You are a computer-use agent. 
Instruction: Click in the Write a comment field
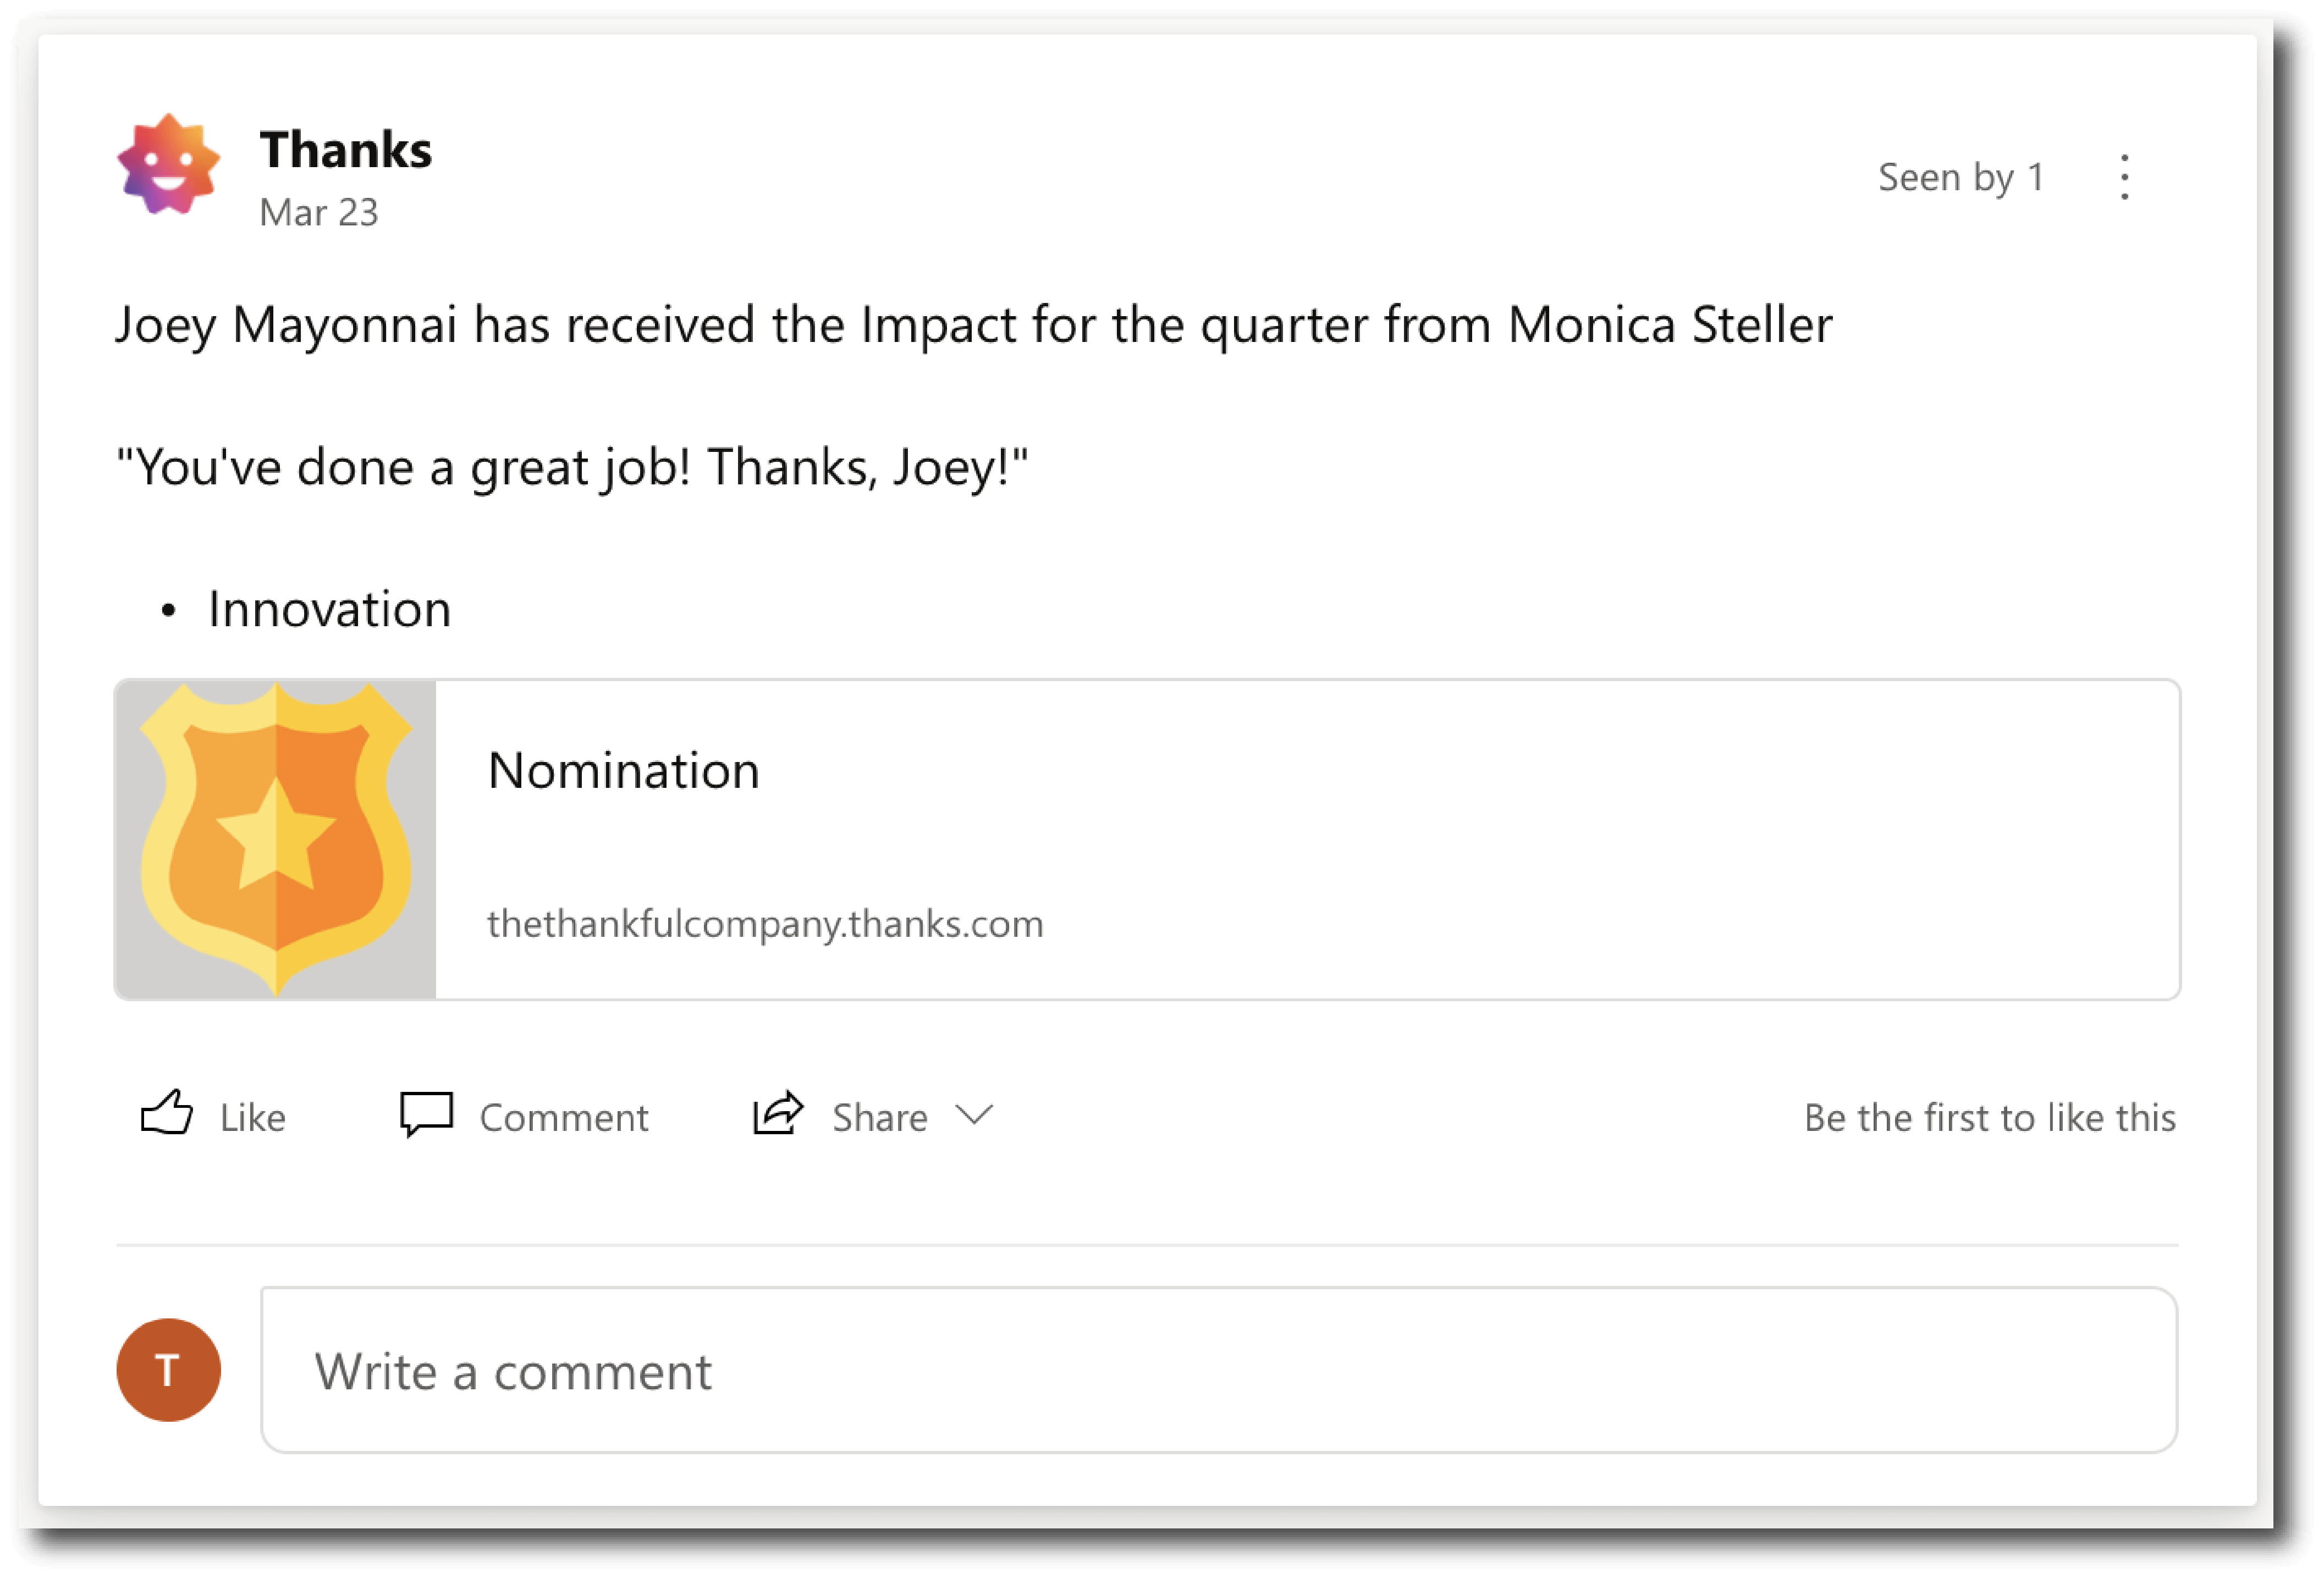pos(1218,1370)
